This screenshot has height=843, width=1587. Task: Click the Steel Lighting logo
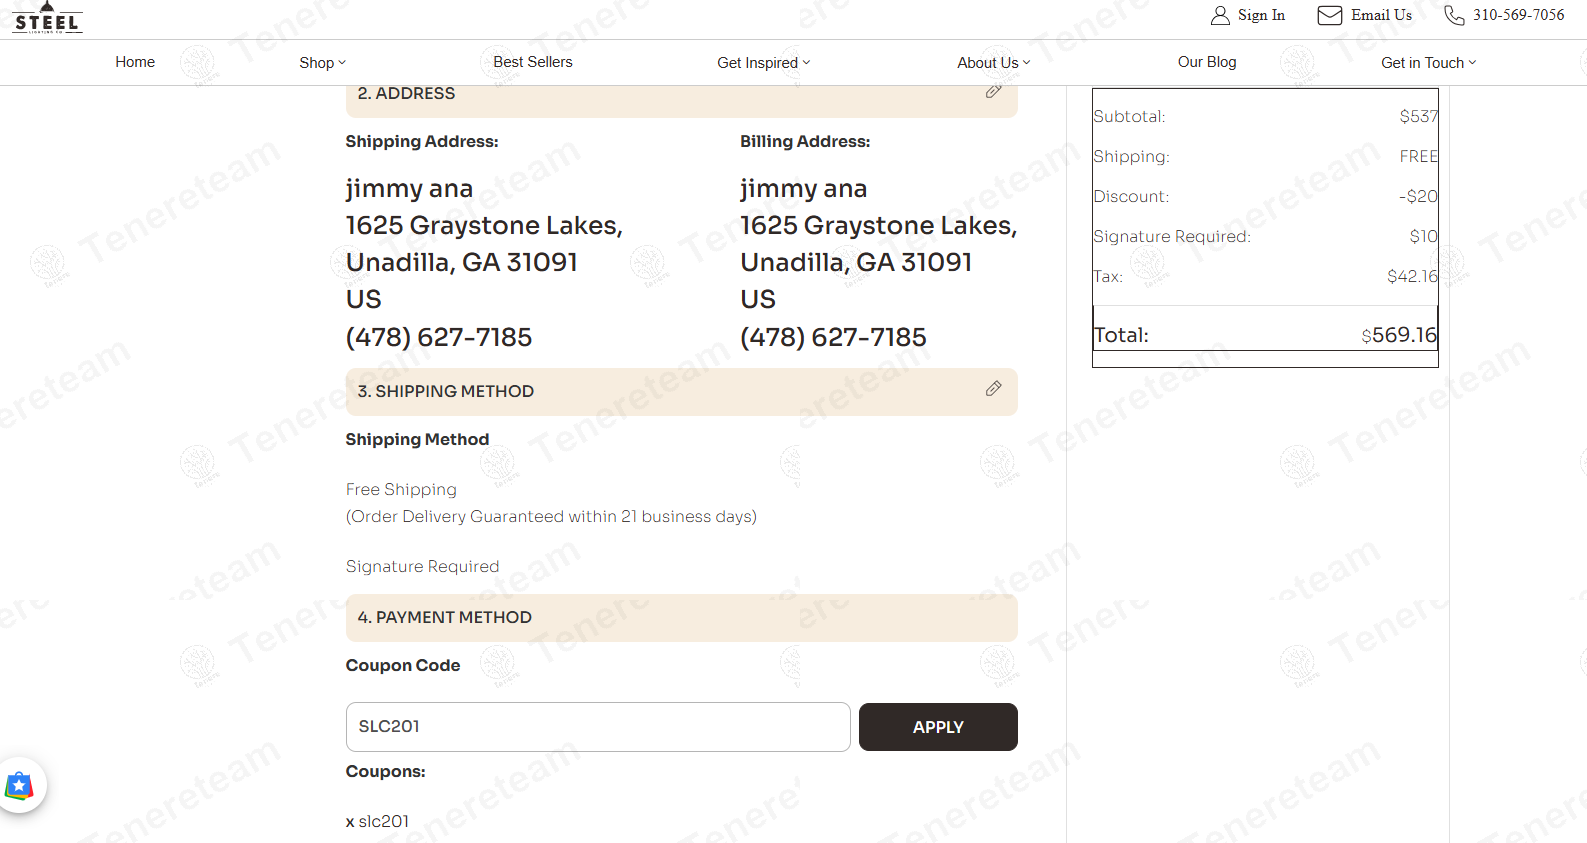click(47, 19)
